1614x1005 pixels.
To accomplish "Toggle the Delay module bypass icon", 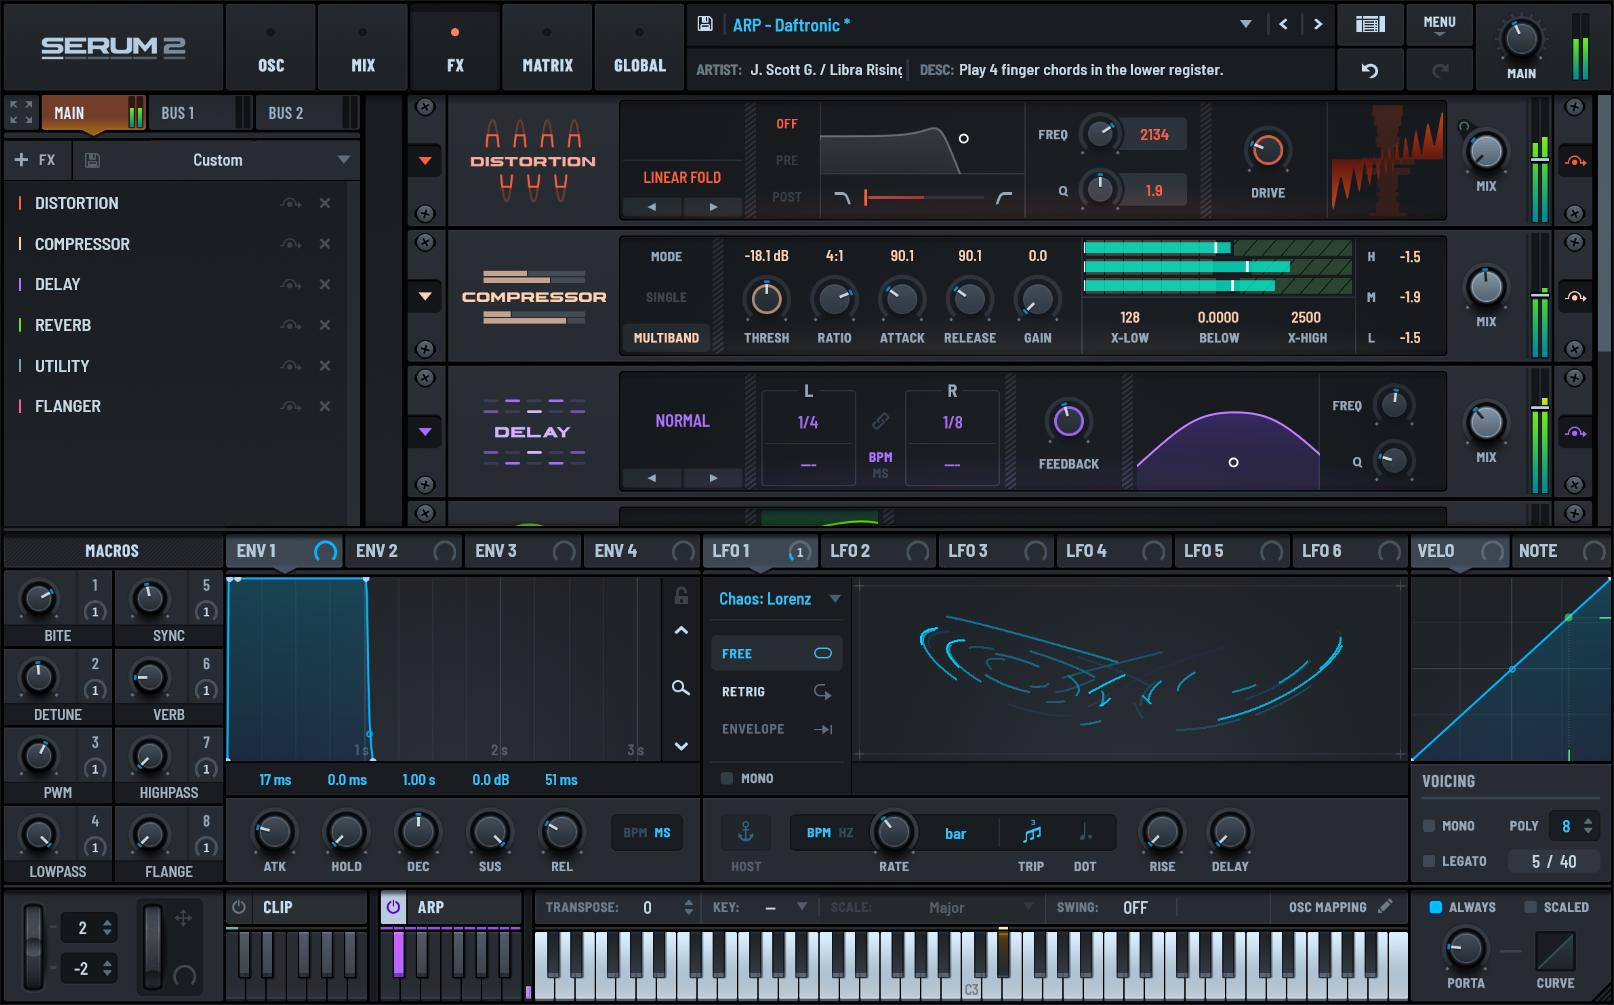I will (1575, 432).
